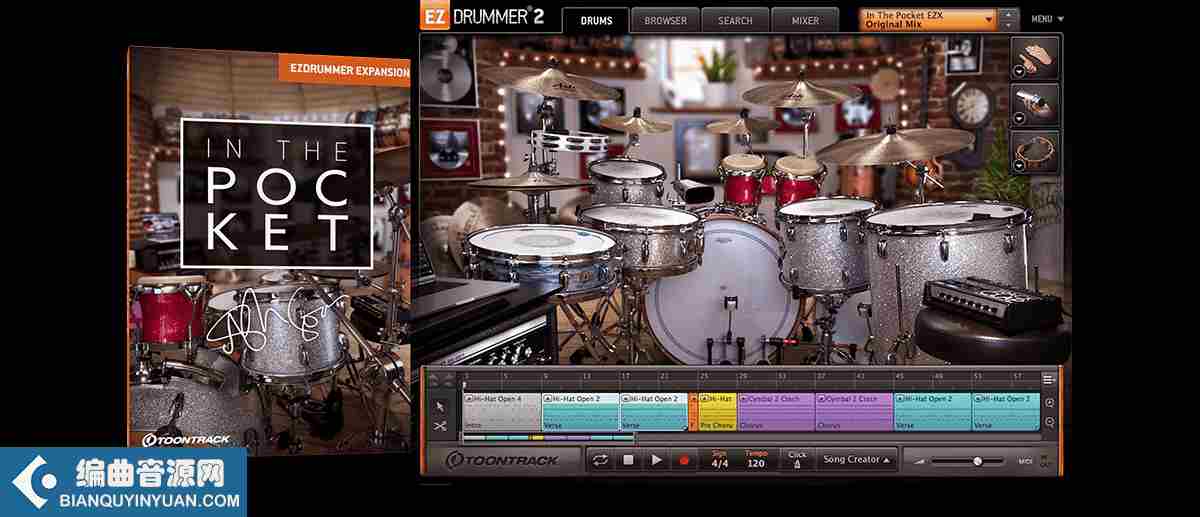Select the yellow Pre Chorus Hi-Hat block

pos(718,412)
